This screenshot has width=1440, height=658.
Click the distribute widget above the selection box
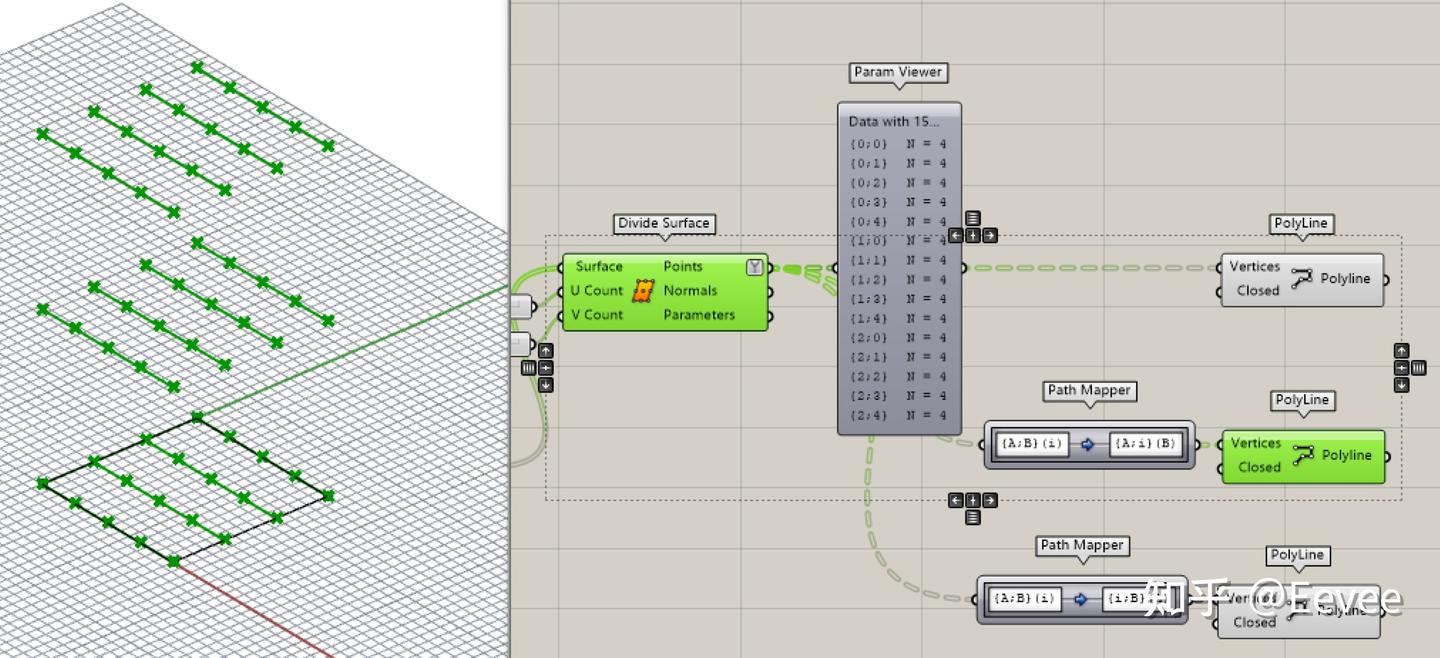973,219
